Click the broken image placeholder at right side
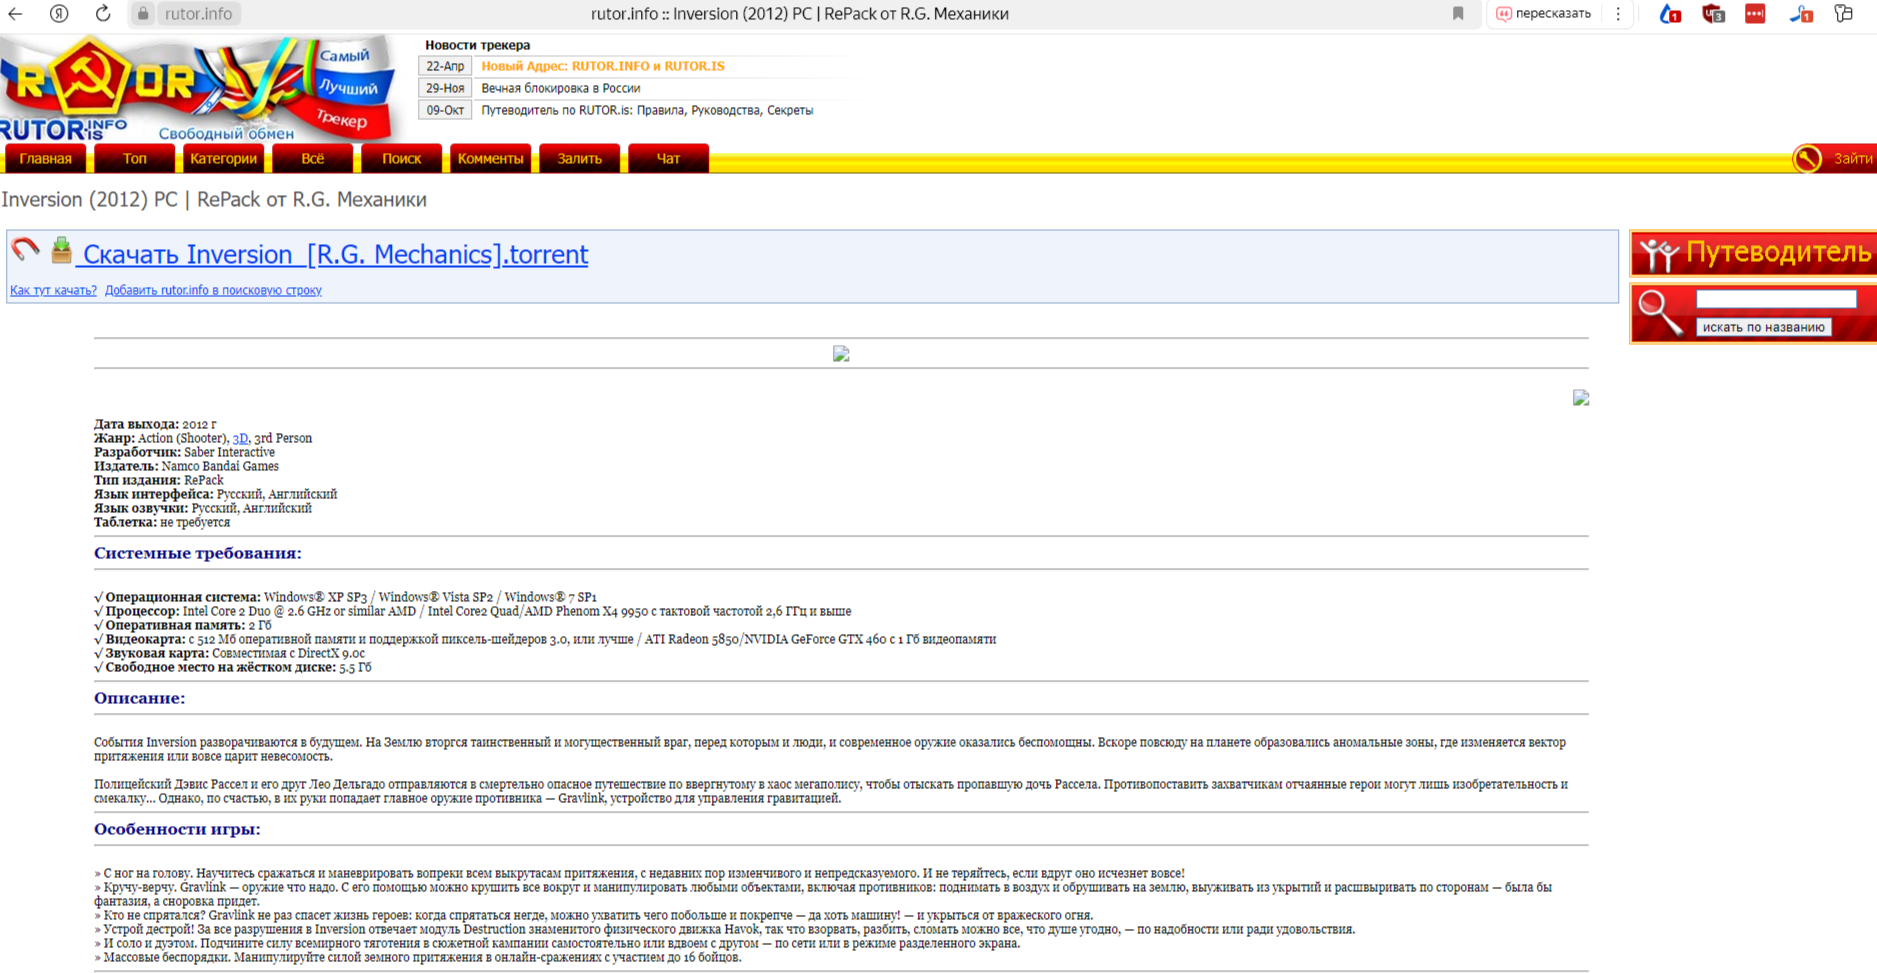This screenshot has height=973, width=1877. 1580,398
